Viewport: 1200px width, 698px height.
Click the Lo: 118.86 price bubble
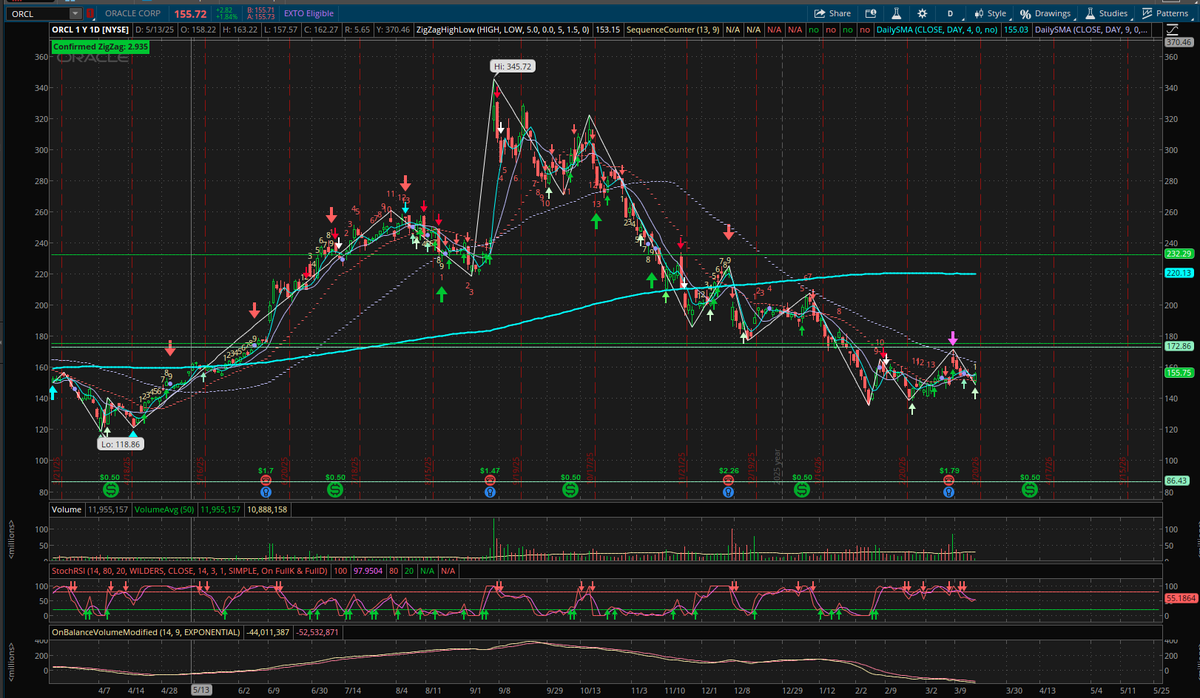click(121, 443)
